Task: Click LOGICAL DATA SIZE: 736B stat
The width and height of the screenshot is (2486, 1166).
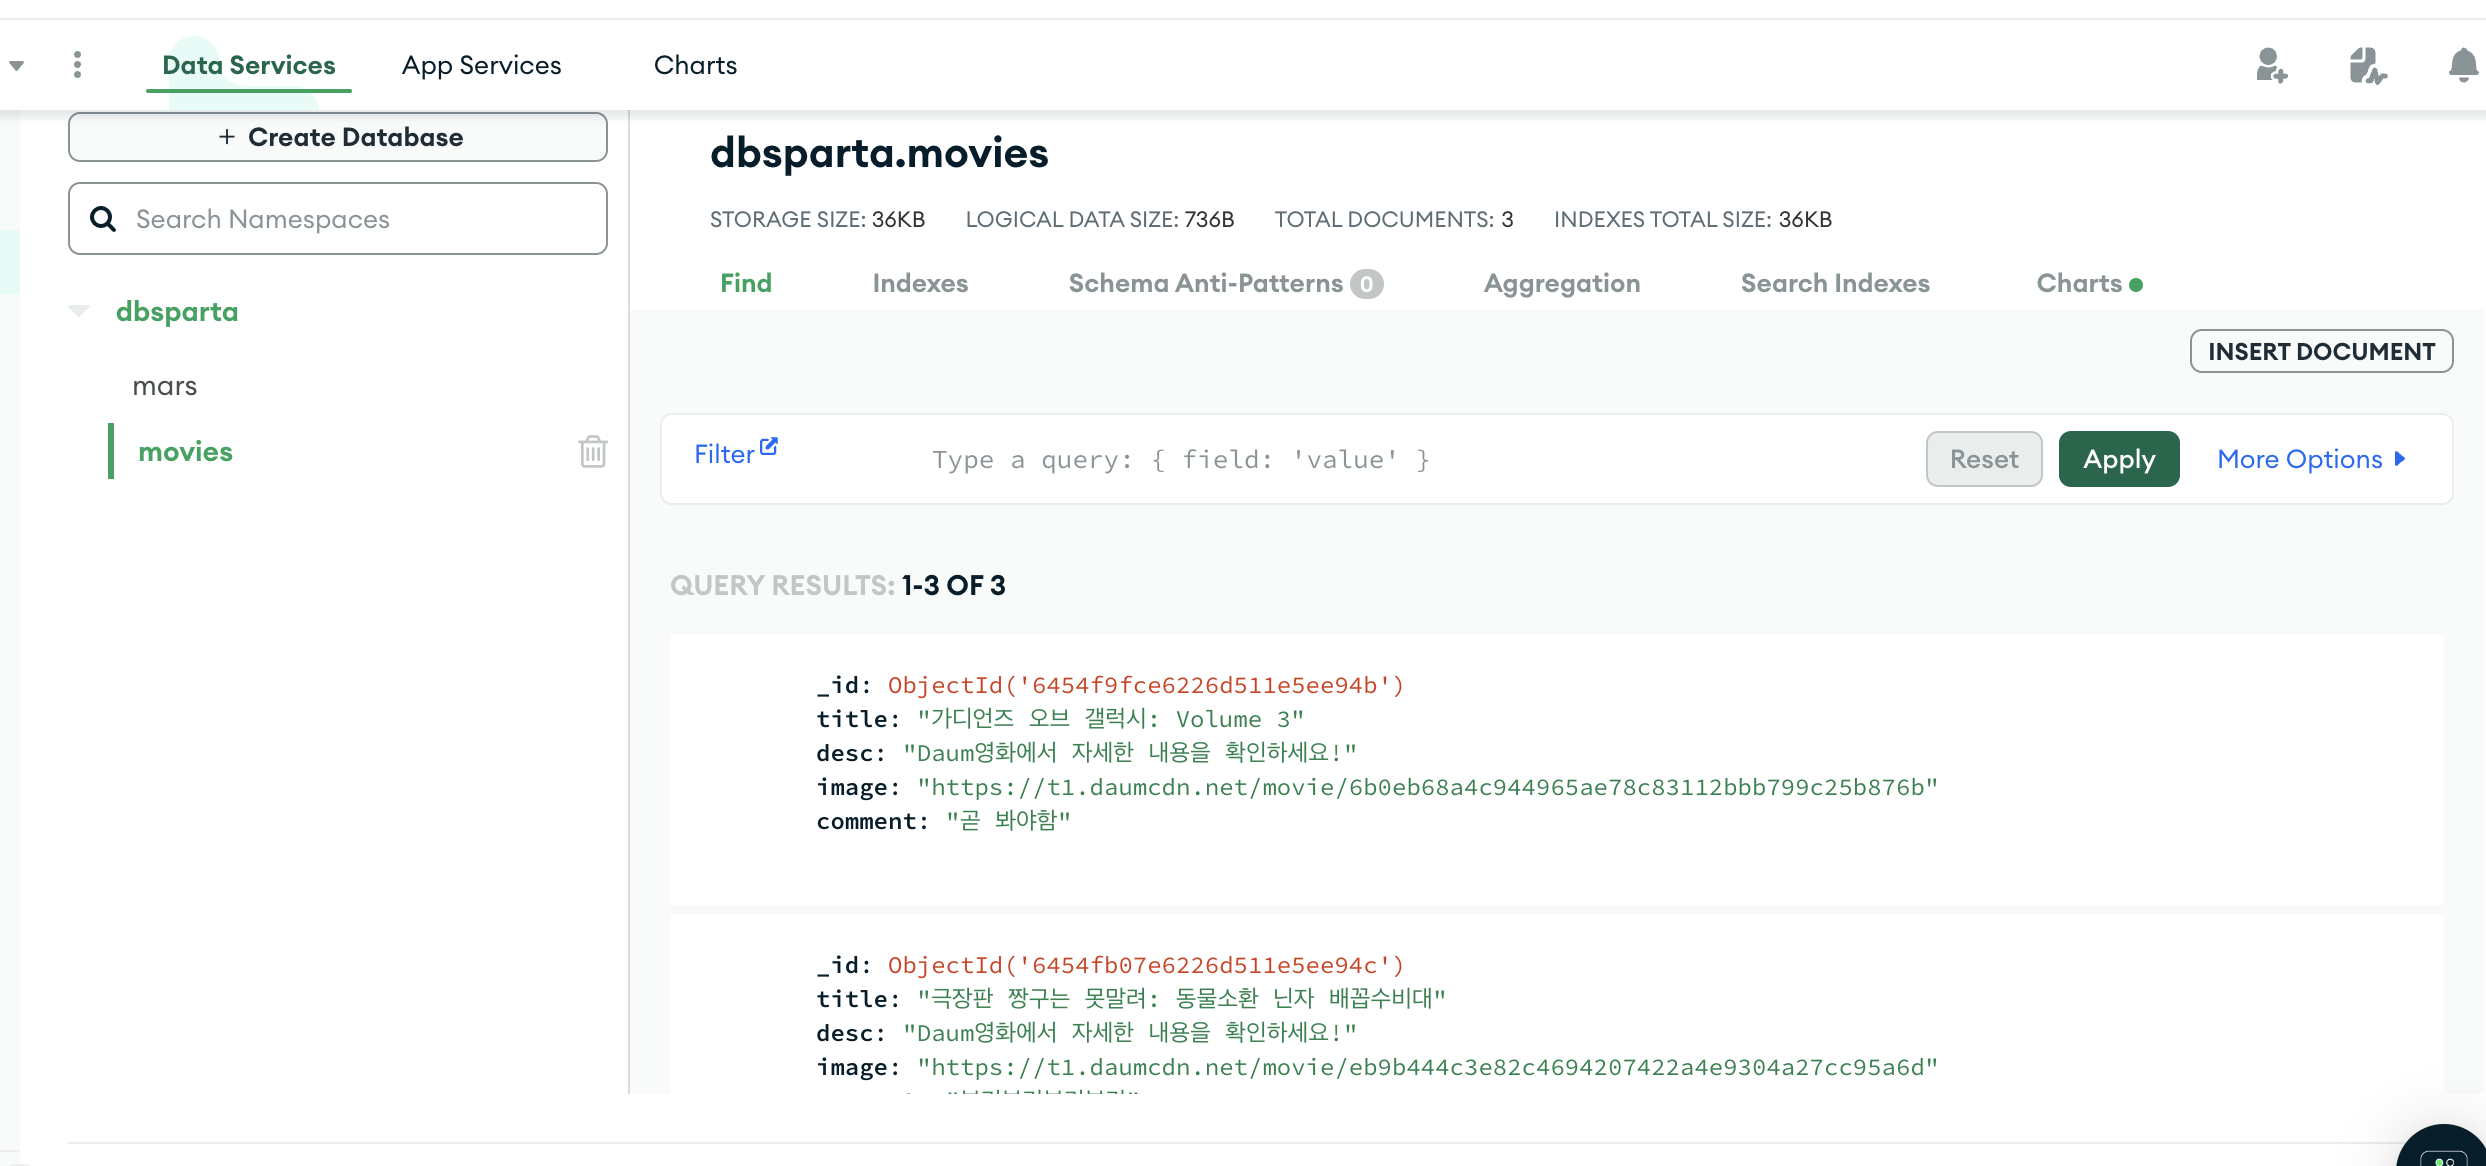Action: [1100, 219]
